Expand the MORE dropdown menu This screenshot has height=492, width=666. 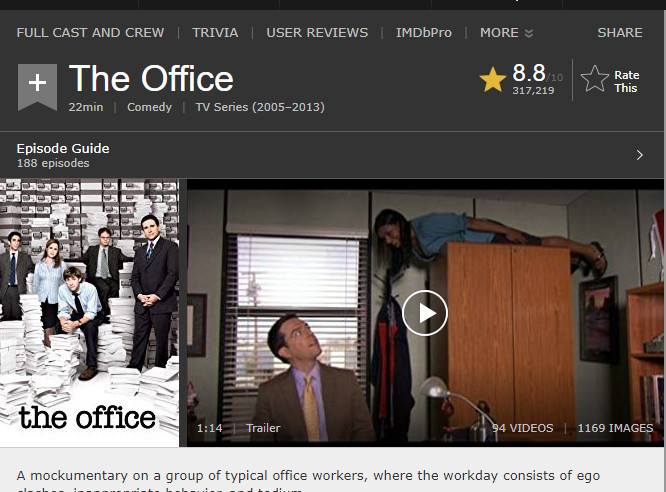click(506, 33)
